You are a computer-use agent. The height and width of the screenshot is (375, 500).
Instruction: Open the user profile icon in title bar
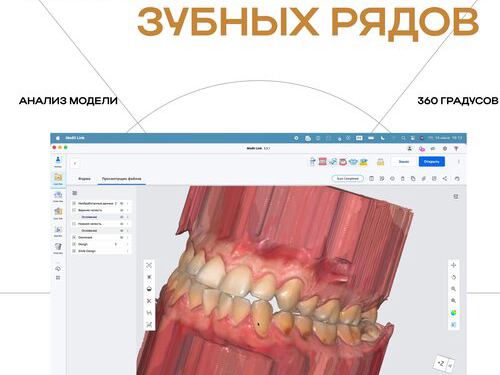(410, 148)
